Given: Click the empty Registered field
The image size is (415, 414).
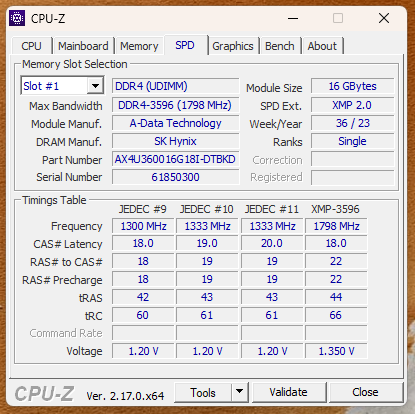Looking at the screenshot, I should pyautogui.click(x=353, y=177).
